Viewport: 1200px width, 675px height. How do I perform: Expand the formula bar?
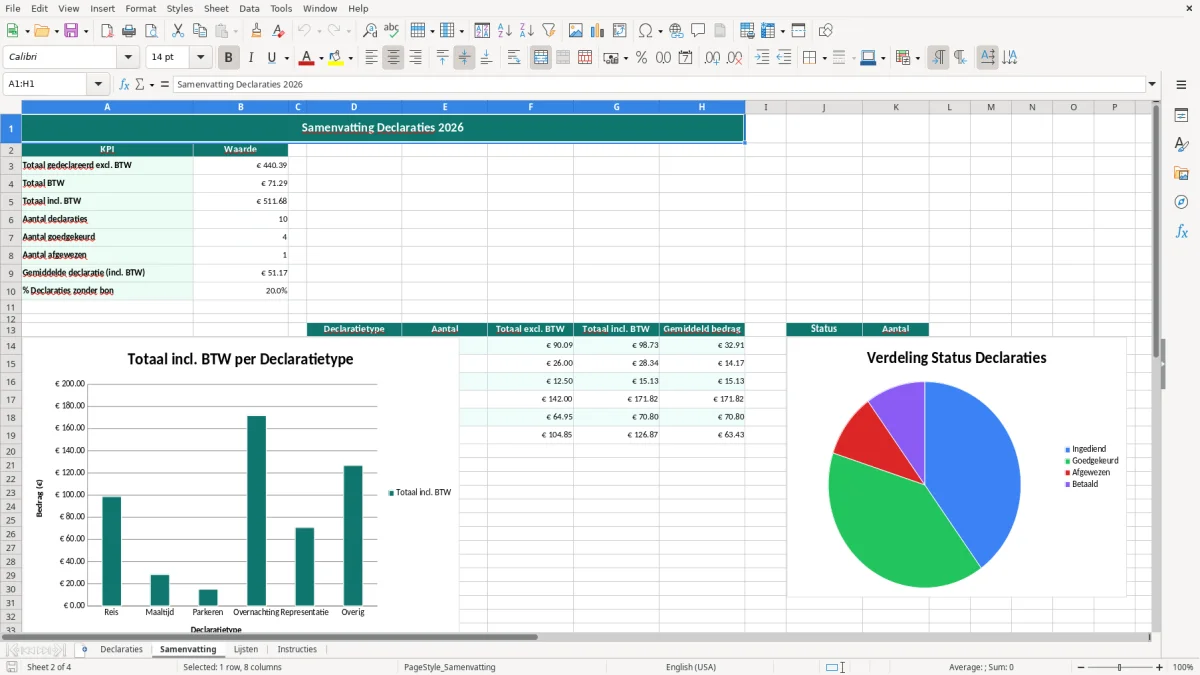(x=1152, y=84)
